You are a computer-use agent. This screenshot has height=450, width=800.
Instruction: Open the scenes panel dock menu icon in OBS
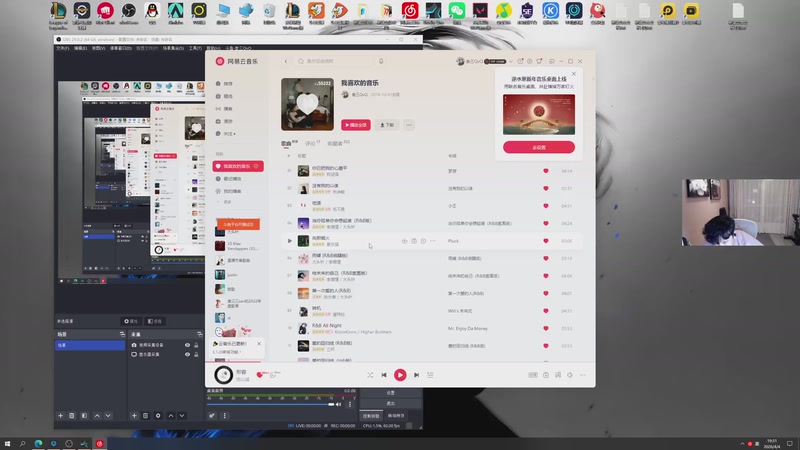coord(122,334)
